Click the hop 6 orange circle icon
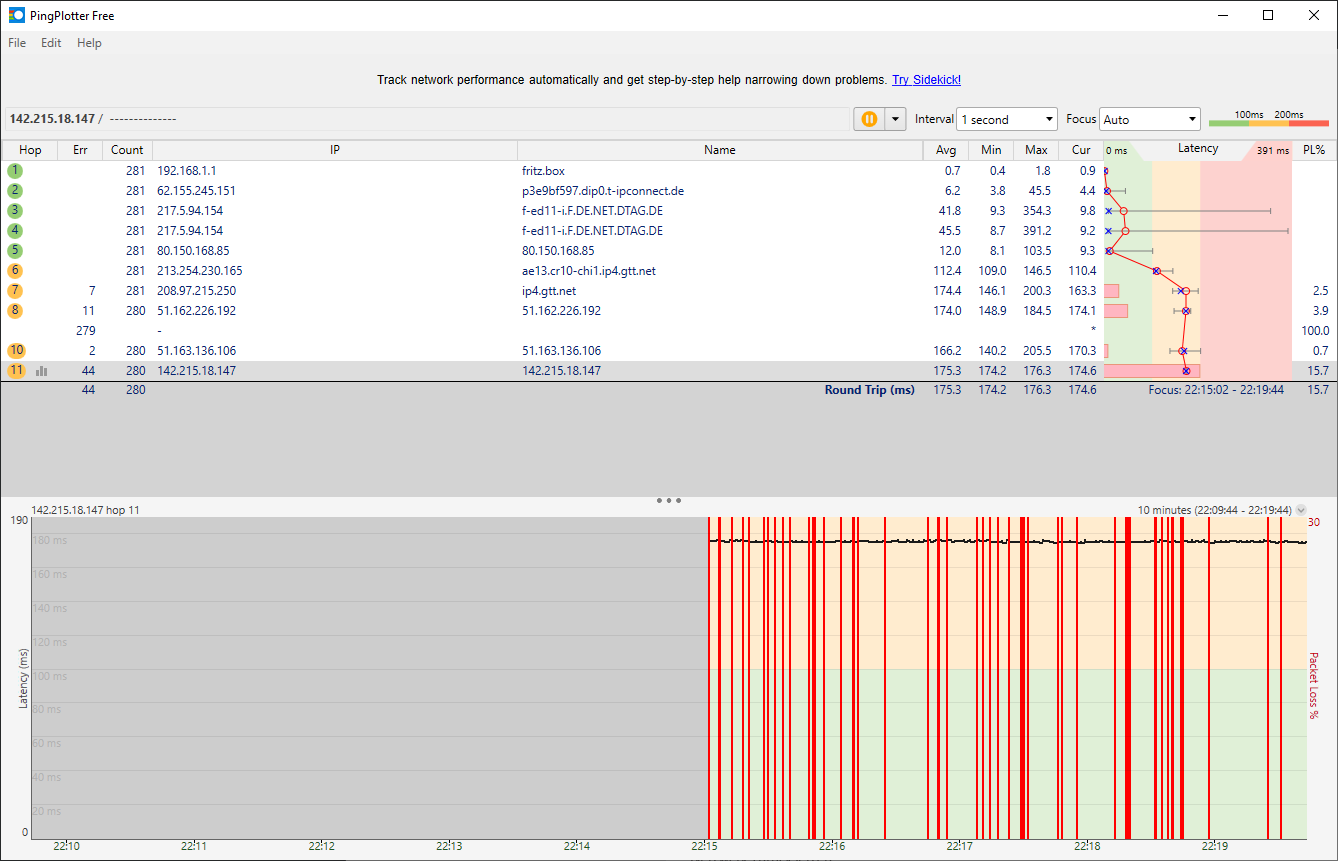 click(x=15, y=271)
